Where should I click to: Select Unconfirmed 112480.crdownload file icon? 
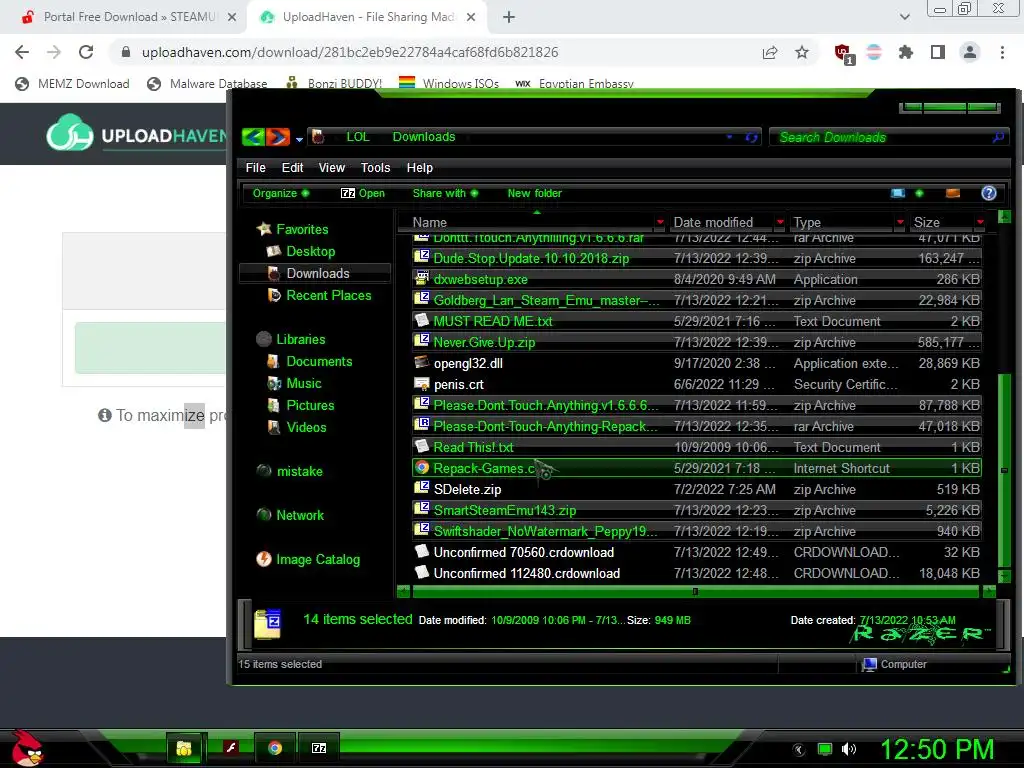coord(422,572)
